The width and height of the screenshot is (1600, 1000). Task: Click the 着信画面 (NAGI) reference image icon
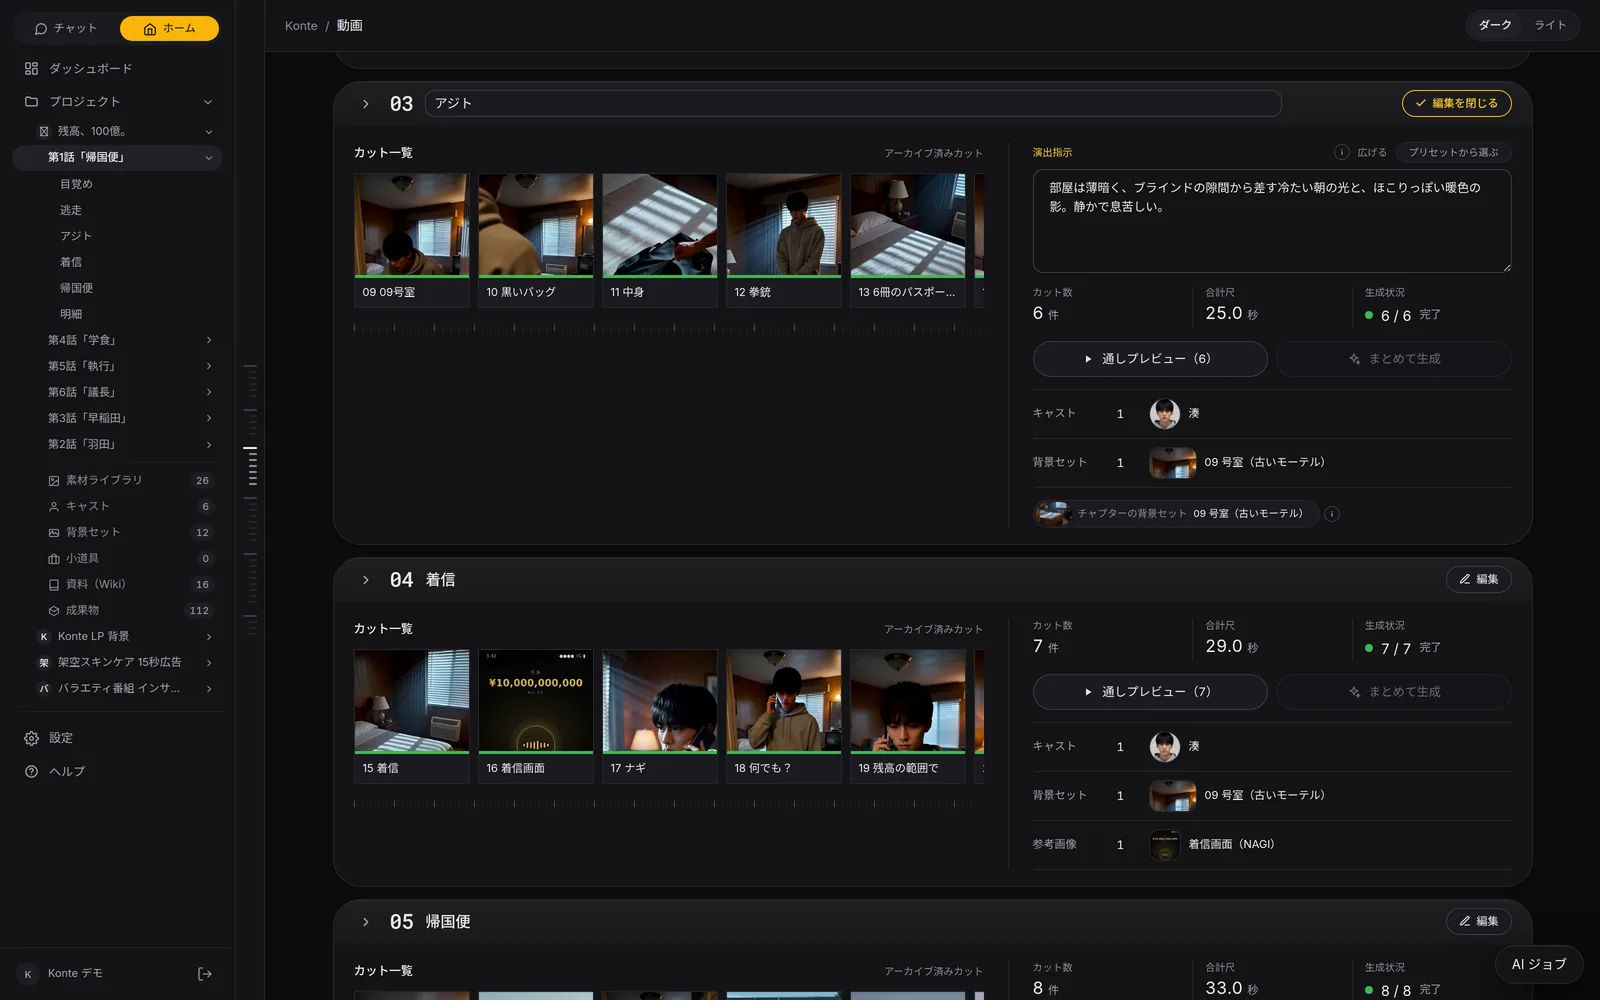1165,845
